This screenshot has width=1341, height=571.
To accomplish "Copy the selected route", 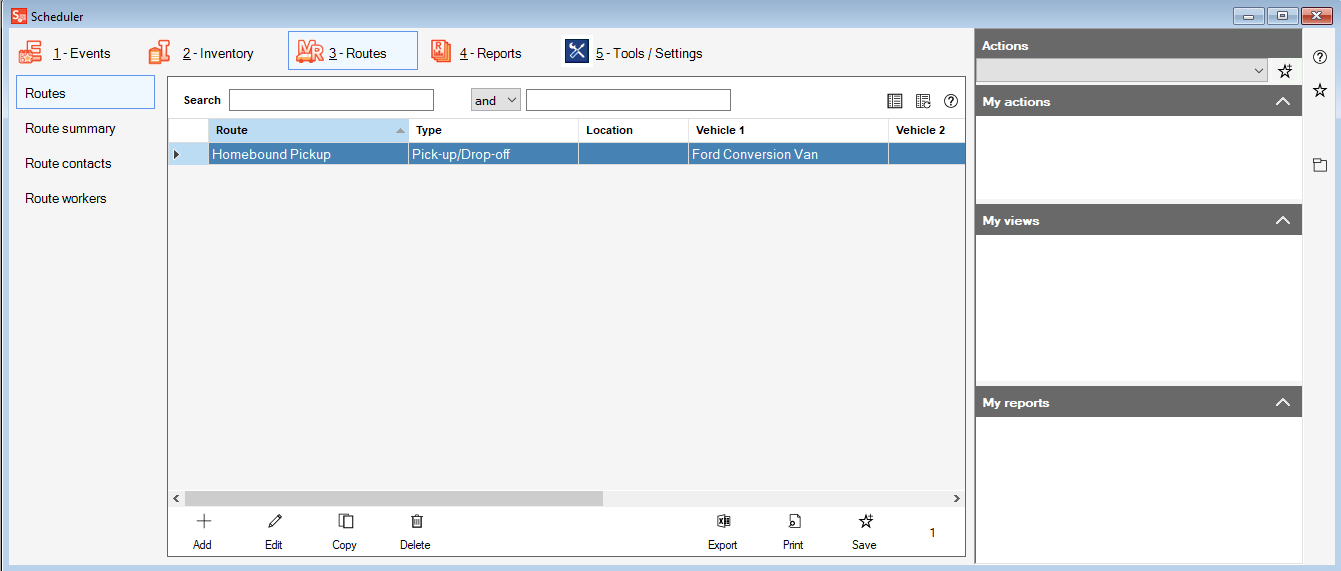I will (345, 522).
